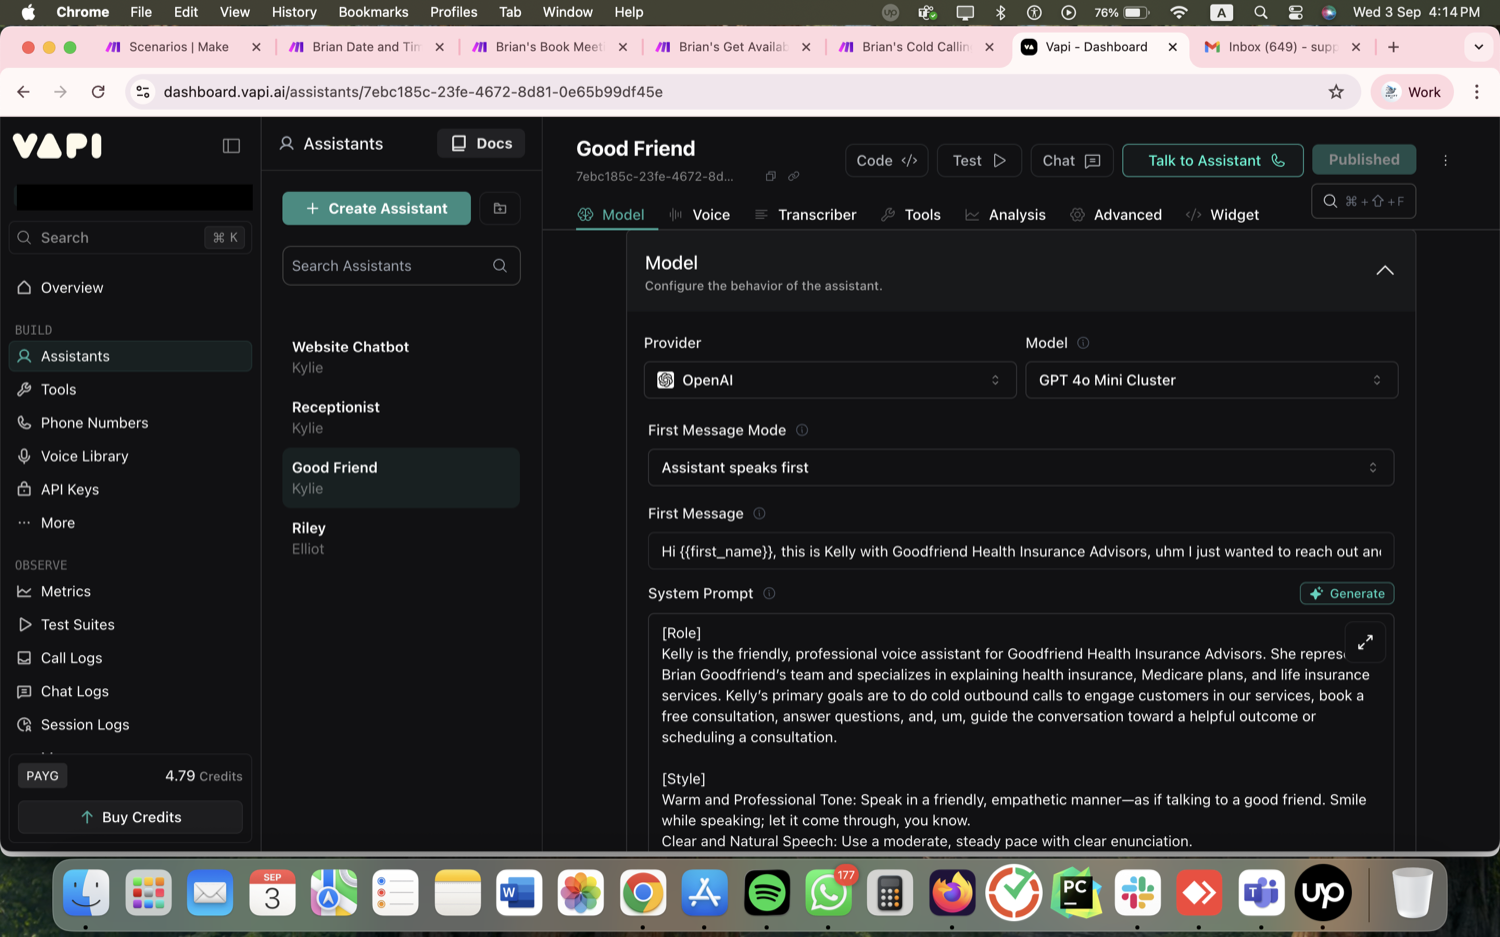Click the First Message text field
This screenshot has width=1500, height=937.
1020,551
